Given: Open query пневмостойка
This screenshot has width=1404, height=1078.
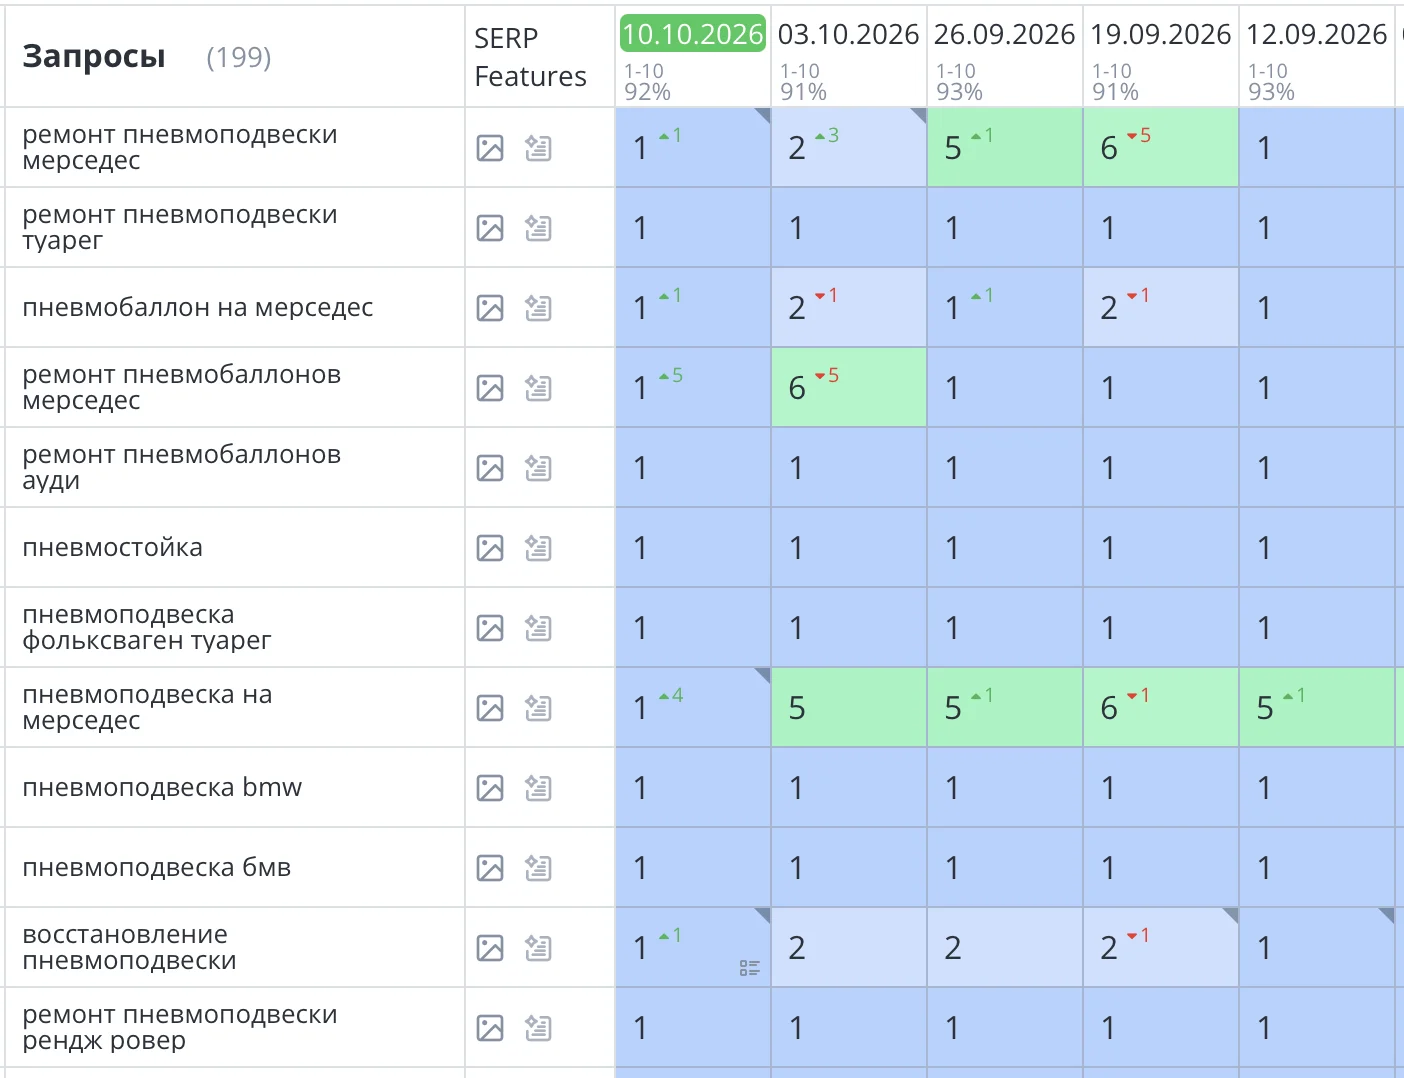Looking at the screenshot, I should (x=113, y=547).
